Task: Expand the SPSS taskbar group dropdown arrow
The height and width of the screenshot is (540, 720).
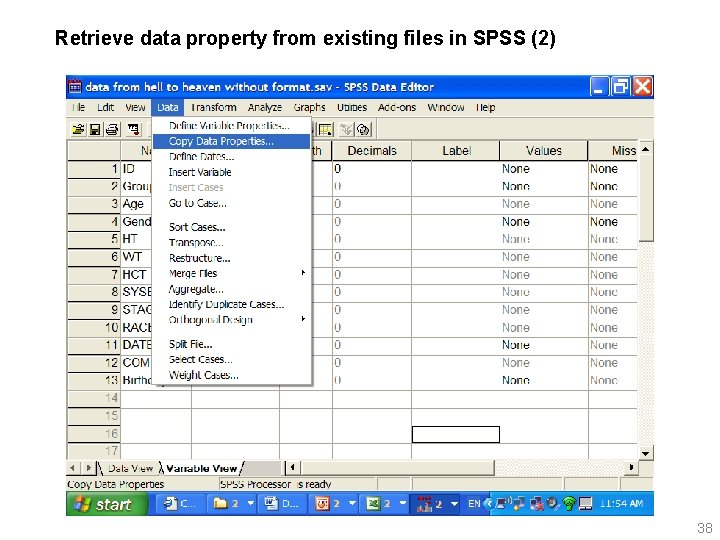Action: (454, 504)
